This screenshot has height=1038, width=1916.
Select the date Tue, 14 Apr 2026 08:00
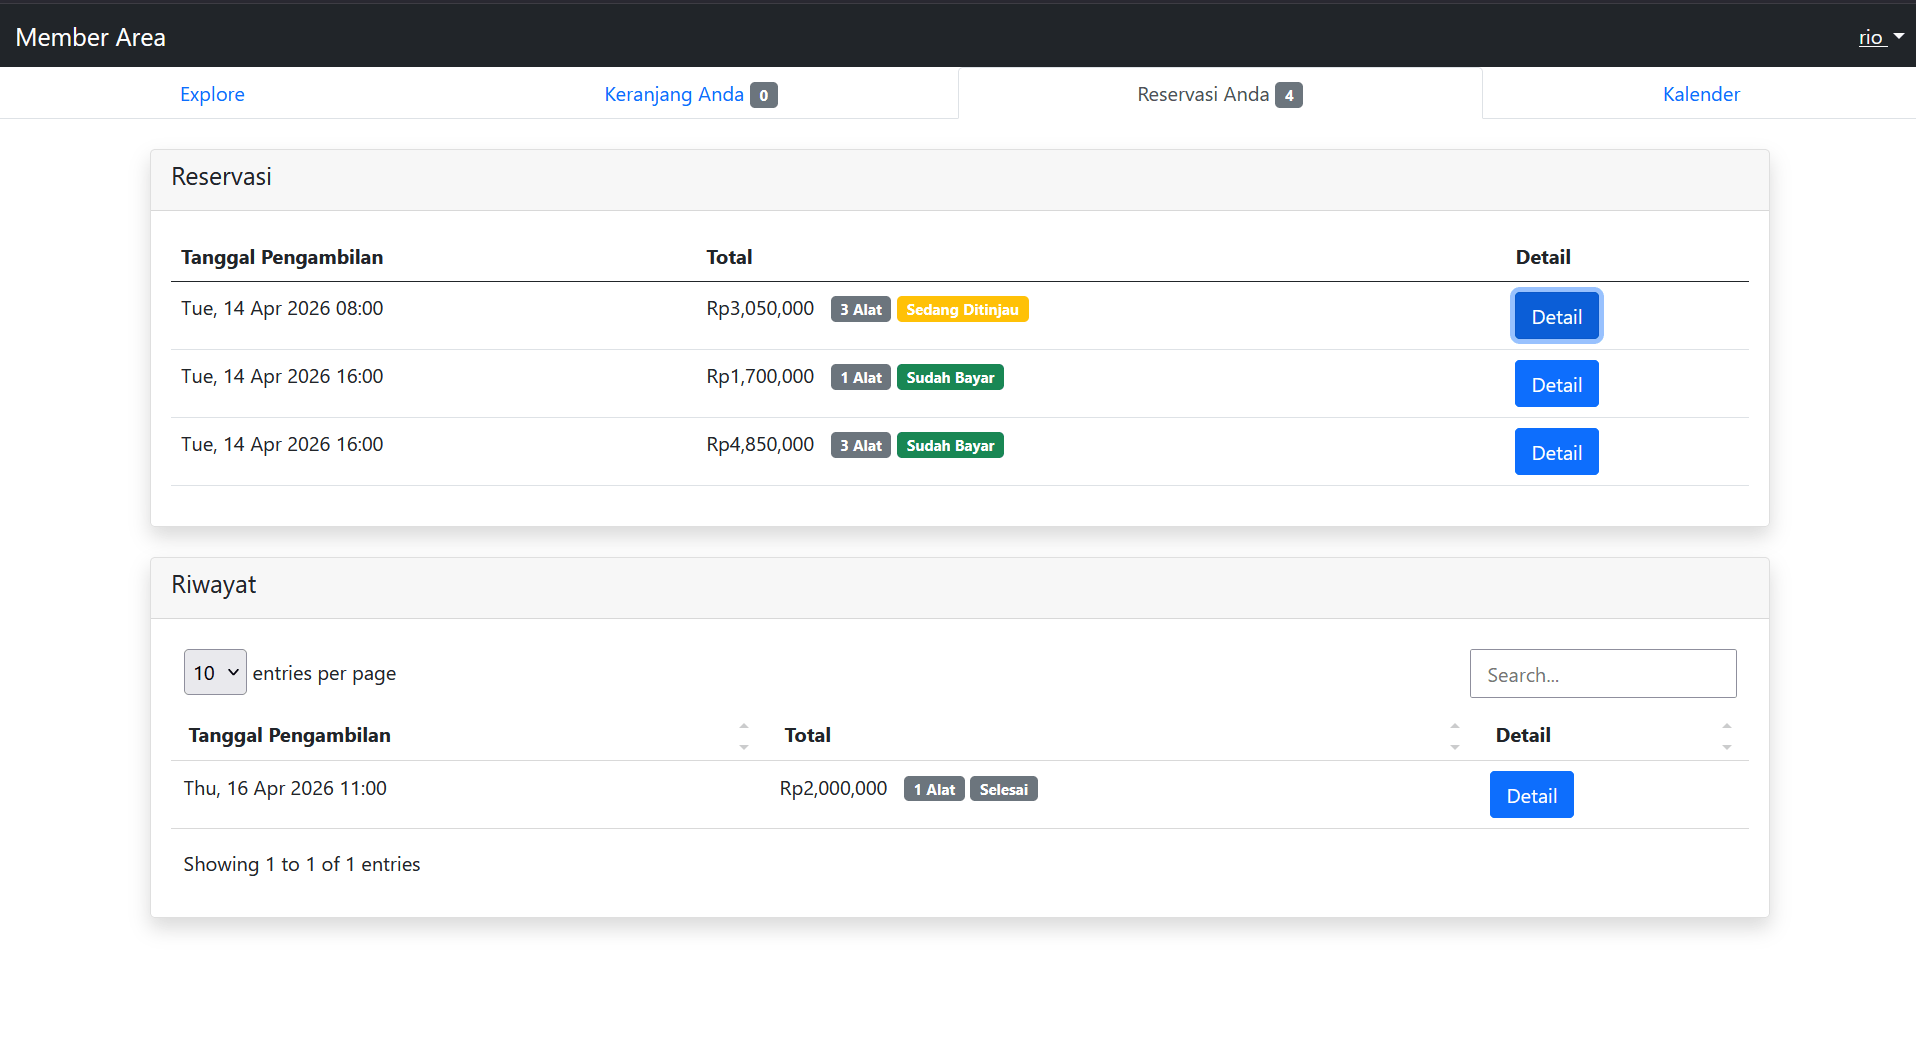click(282, 308)
